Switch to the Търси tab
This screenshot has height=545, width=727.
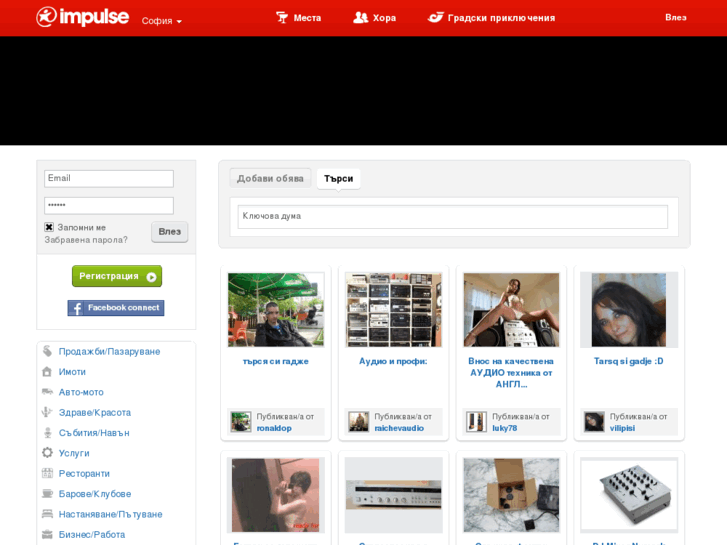click(338, 179)
